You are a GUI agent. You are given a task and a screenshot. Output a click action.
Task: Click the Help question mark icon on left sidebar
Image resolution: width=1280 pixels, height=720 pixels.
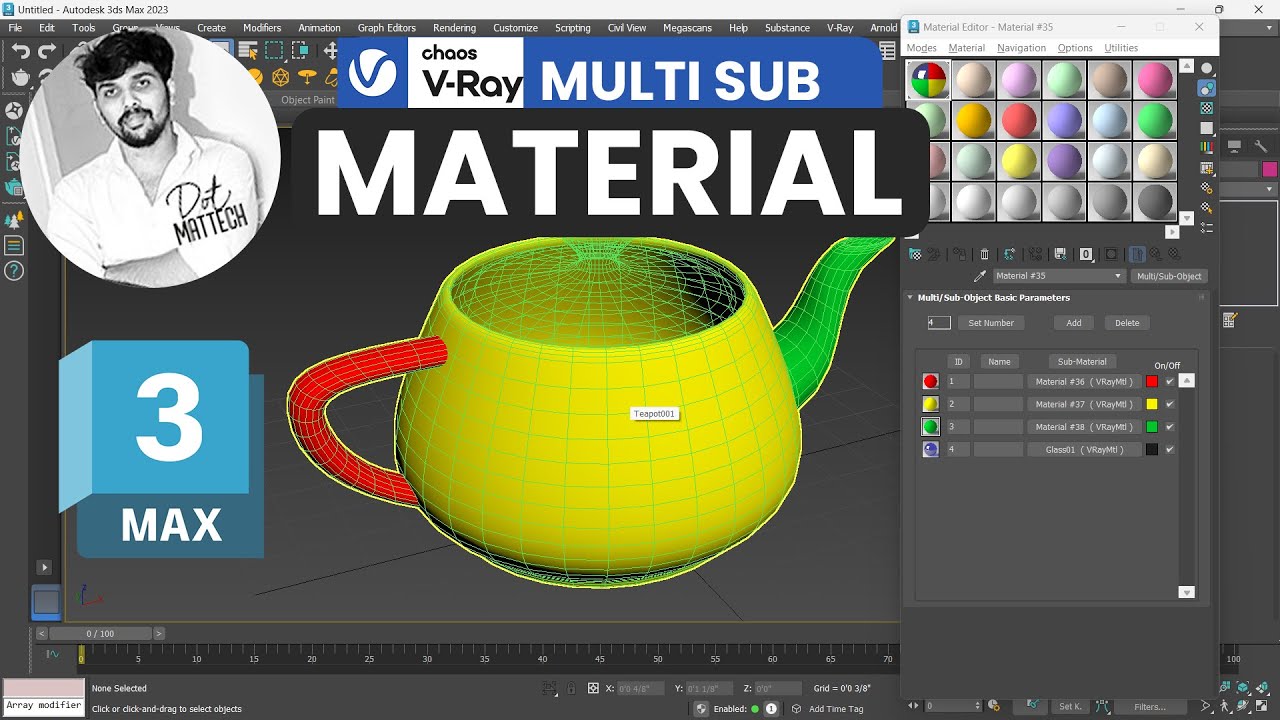[14, 271]
